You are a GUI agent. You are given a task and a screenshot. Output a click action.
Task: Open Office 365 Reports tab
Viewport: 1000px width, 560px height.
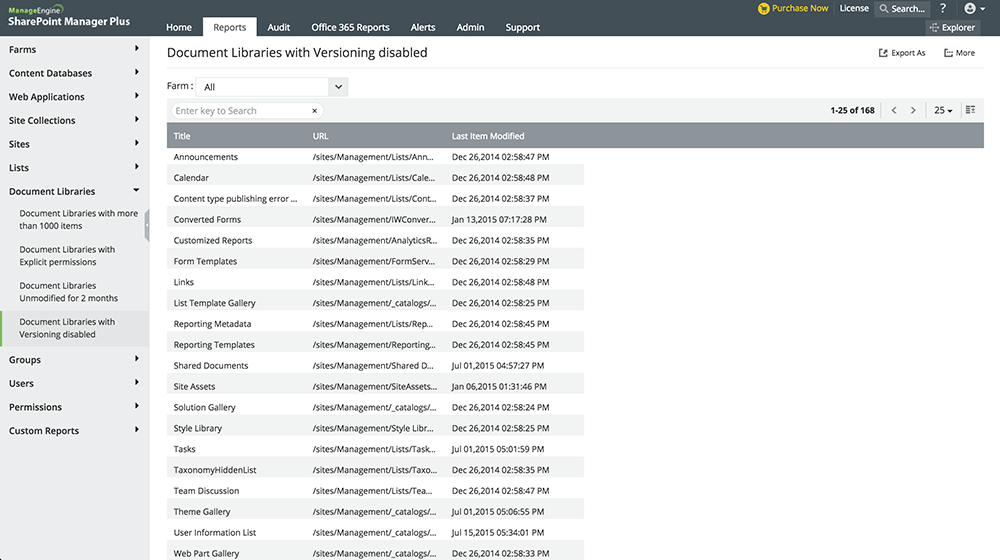350,27
